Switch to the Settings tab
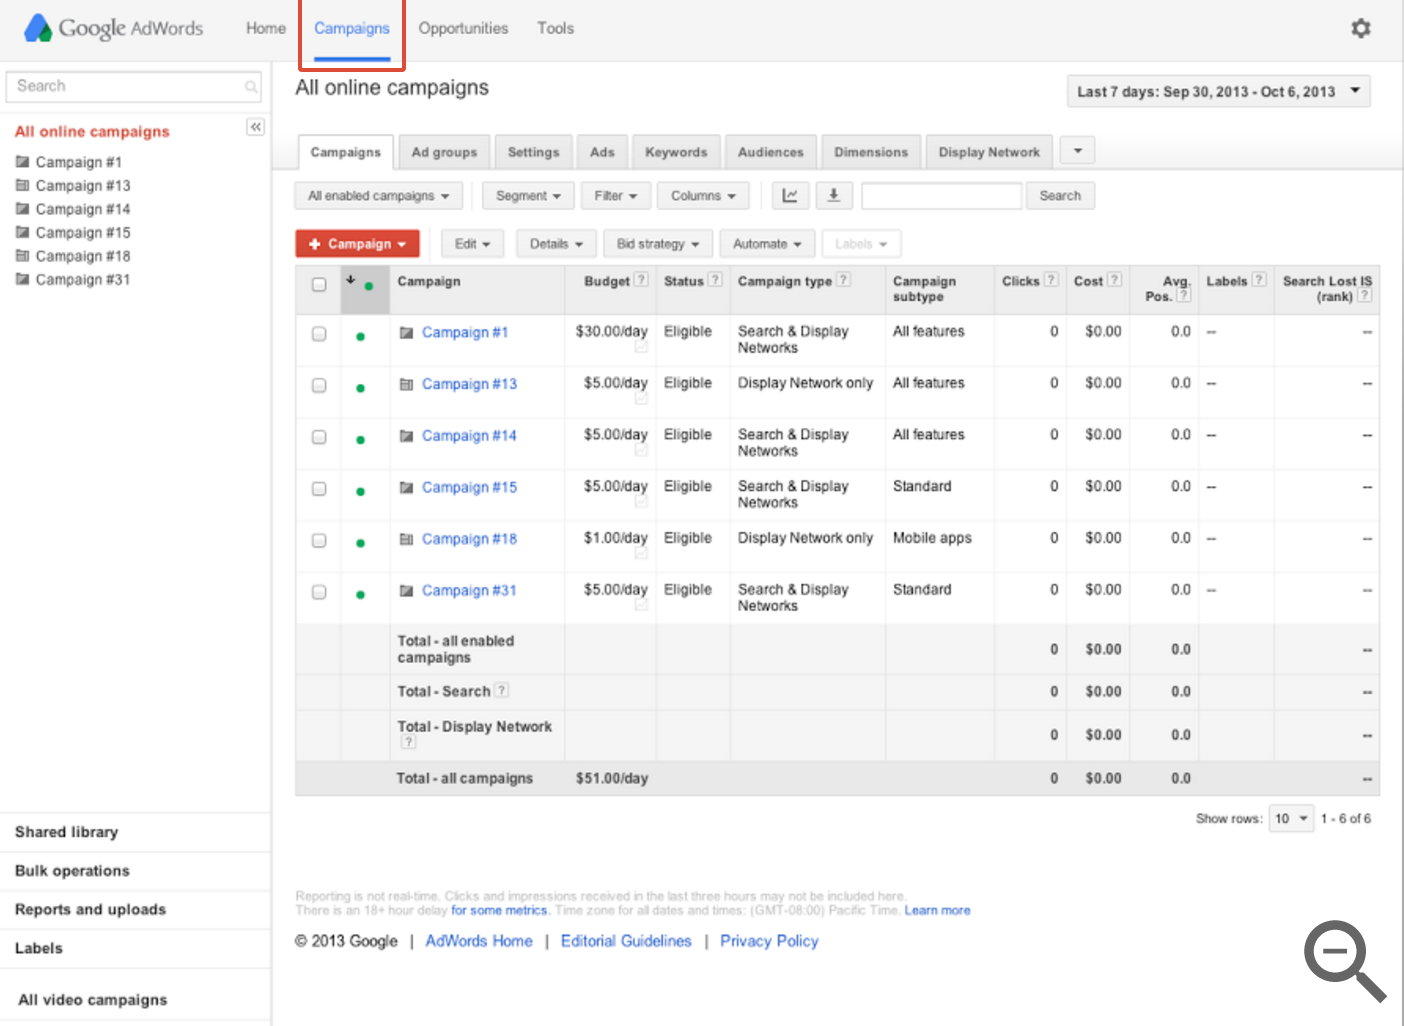1404x1026 pixels. tap(533, 152)
